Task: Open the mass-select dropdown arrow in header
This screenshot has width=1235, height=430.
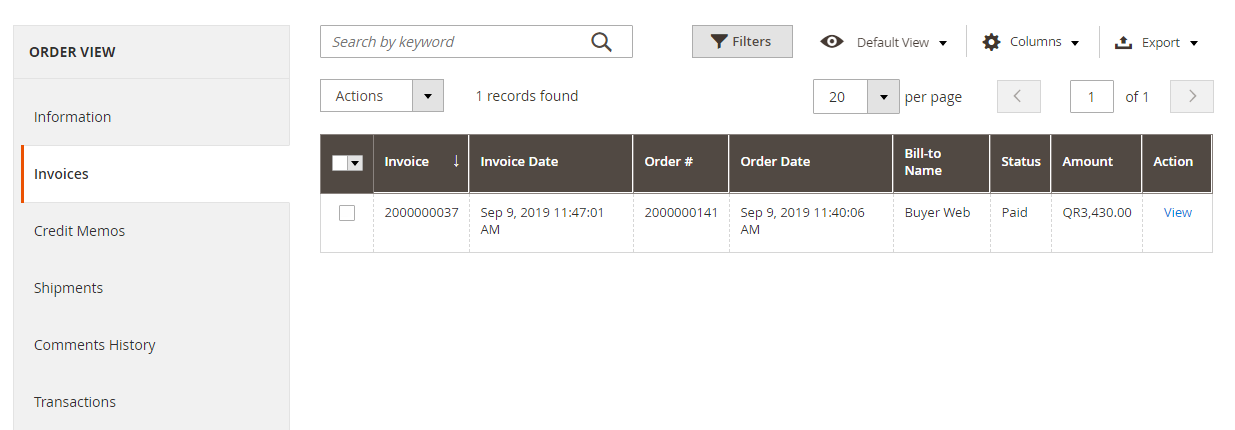Action: click(x=355, y=163)
